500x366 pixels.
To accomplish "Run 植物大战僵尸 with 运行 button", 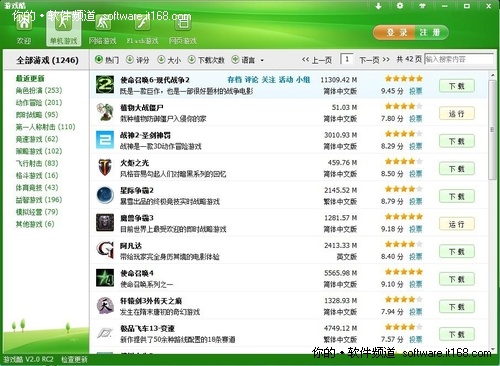I will tap(457, 114).
